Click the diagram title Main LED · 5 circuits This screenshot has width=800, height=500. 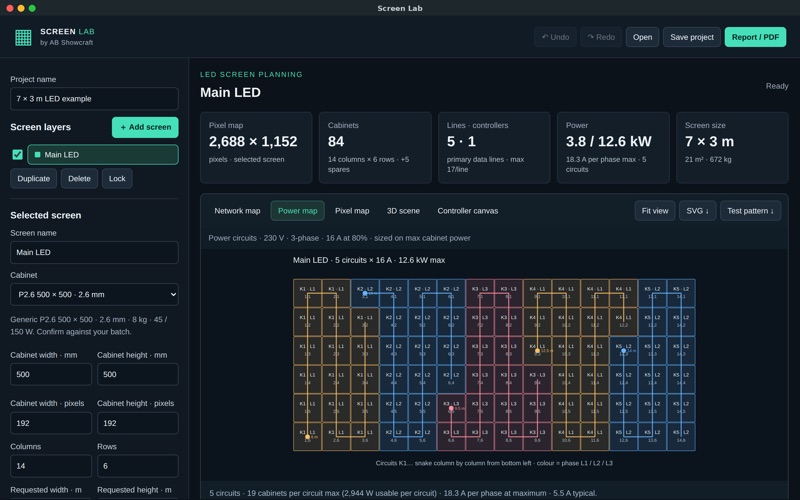tap(369, 260)
